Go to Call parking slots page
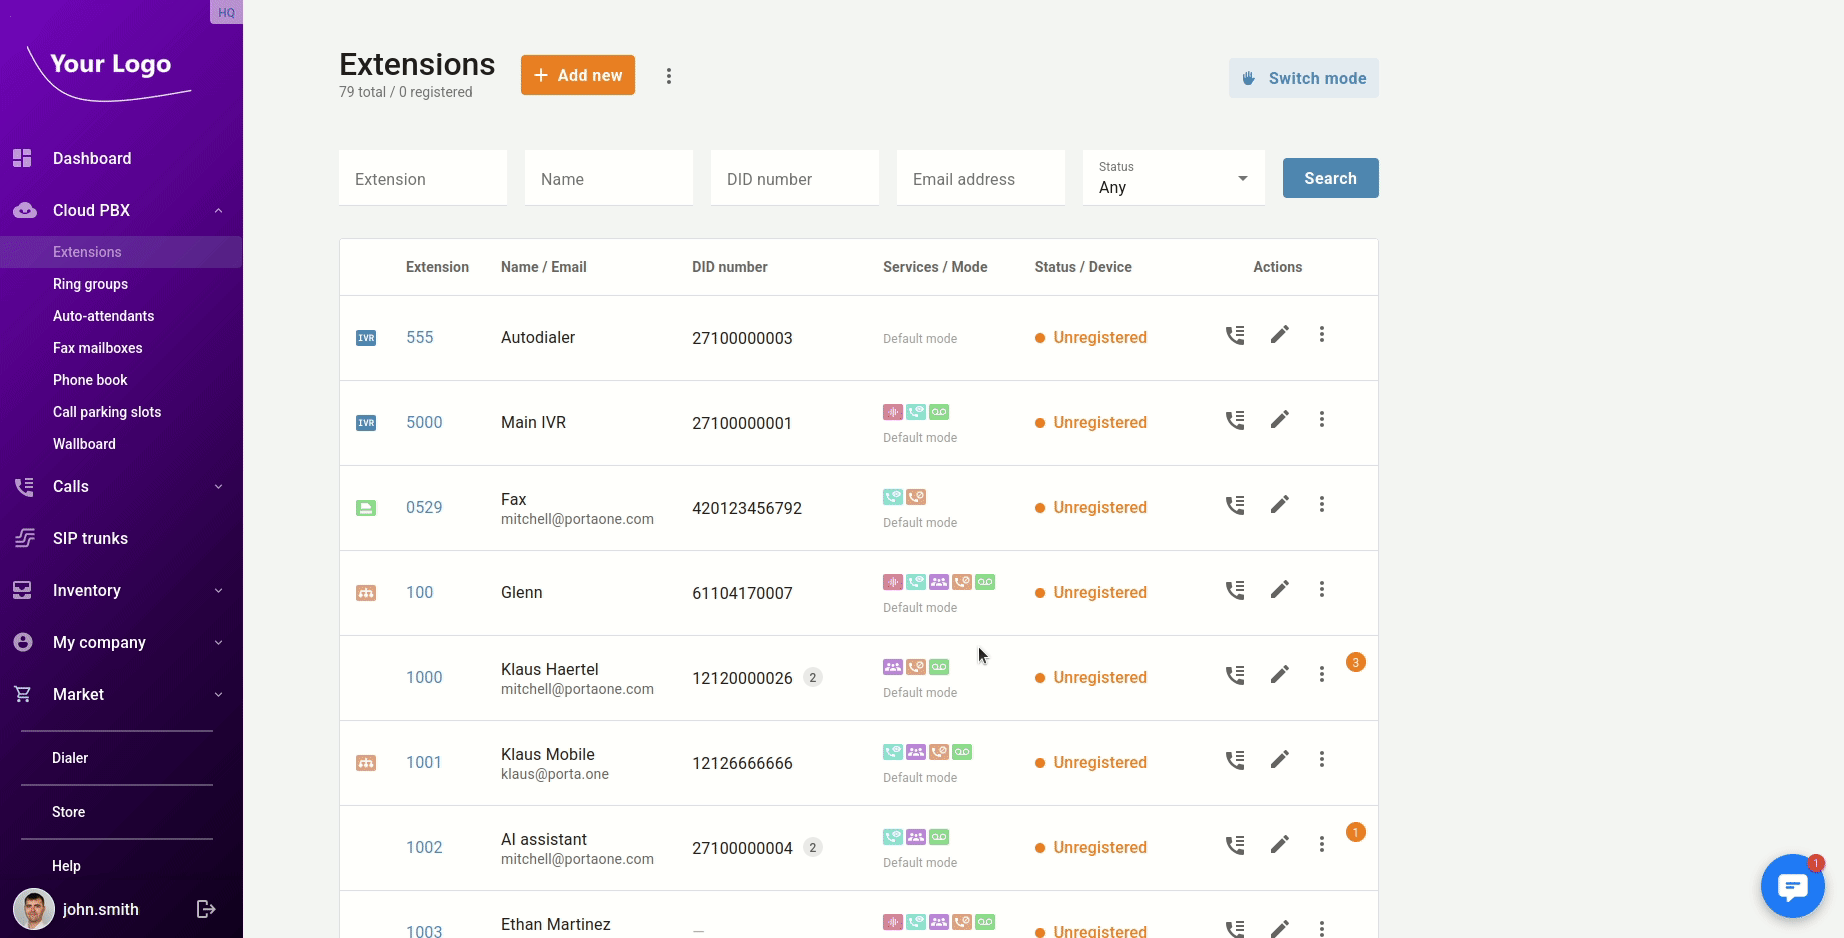This screenshot has height=938, width=1844. click(x=107, y=412)
